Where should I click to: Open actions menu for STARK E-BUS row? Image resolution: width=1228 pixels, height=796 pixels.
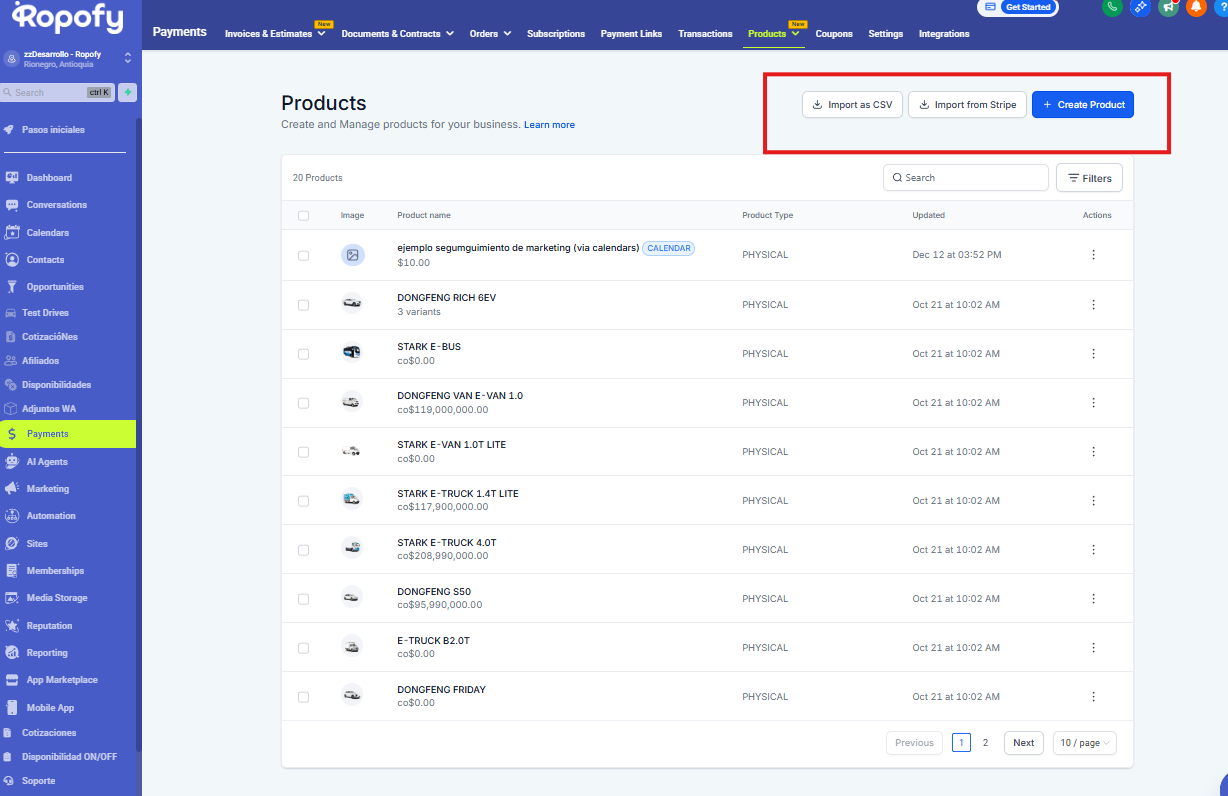pos(1093,354)
